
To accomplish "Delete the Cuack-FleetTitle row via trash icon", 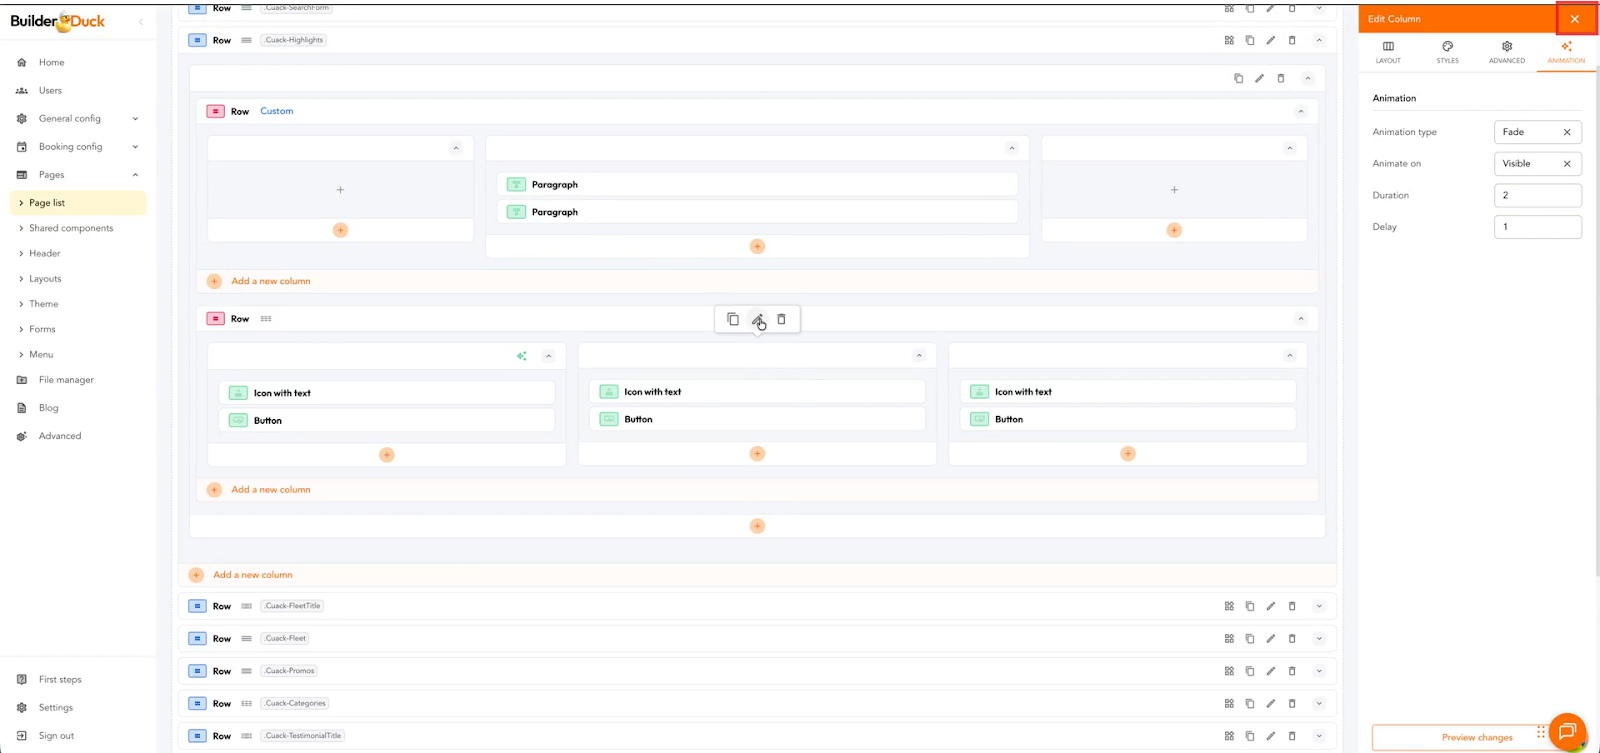I will (x=1292, y=606).
